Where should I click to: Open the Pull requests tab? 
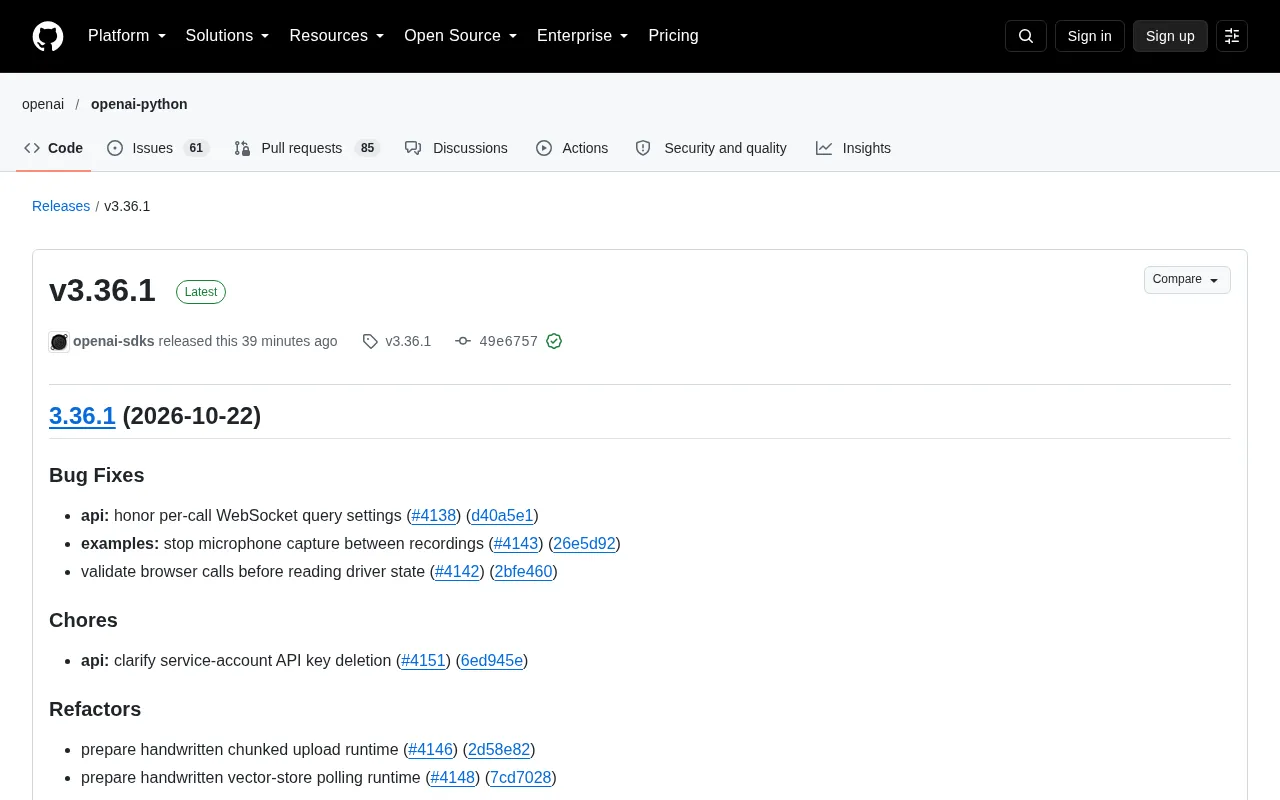[x=307, y=148]
